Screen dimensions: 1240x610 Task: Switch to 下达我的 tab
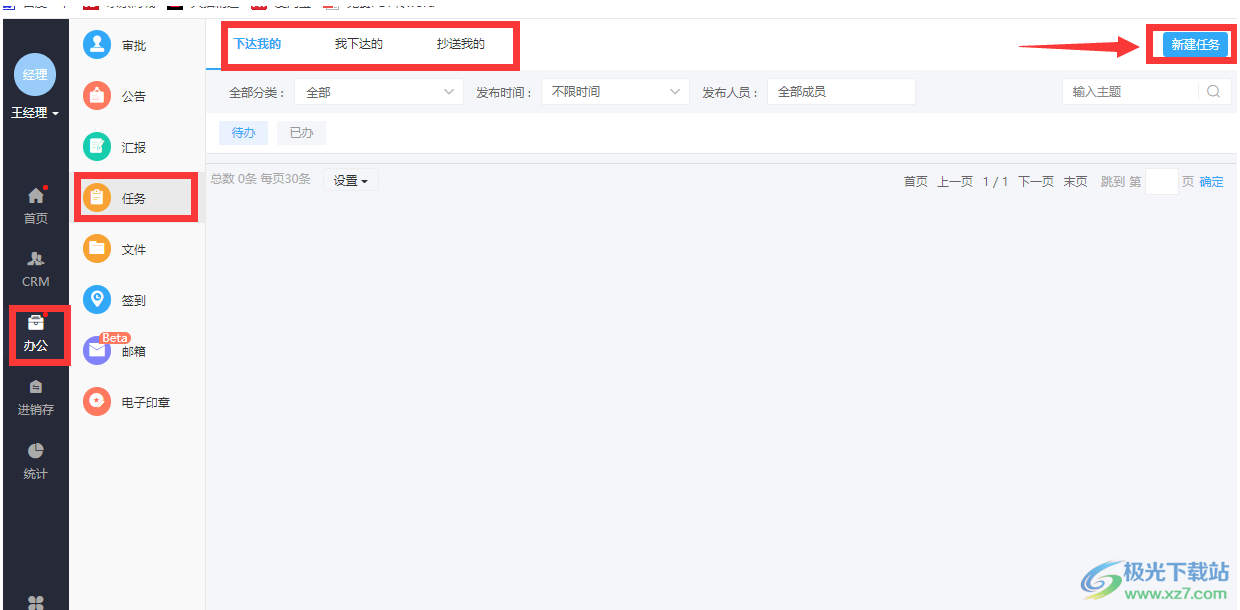[x=257, y=44]
